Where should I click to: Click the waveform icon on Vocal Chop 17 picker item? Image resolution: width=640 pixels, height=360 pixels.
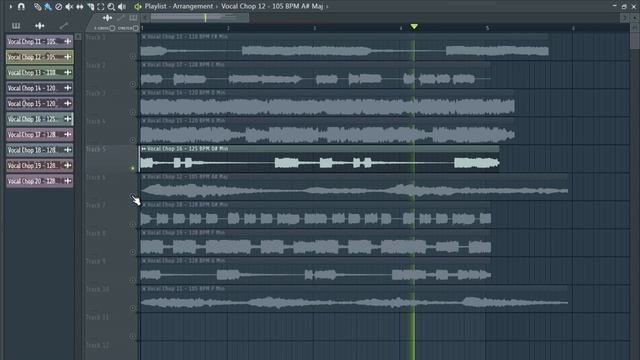click(68, 134)
